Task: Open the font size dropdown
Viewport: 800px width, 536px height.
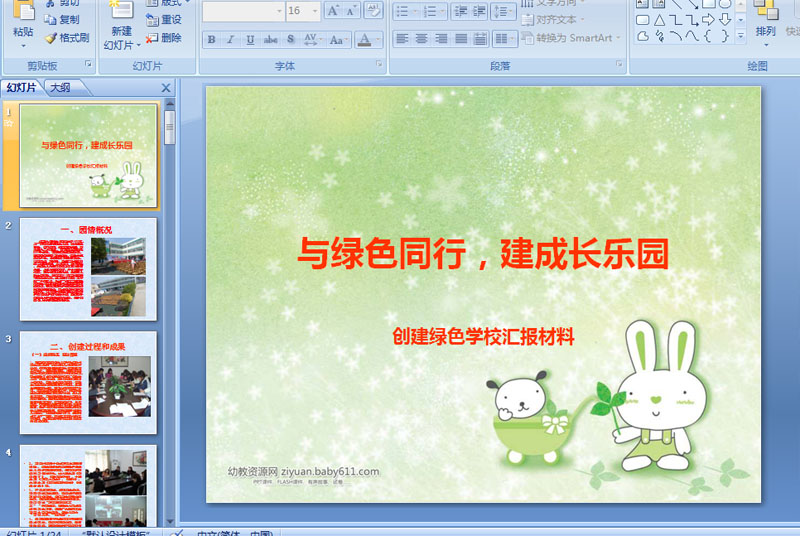Action: coord(314,11)
